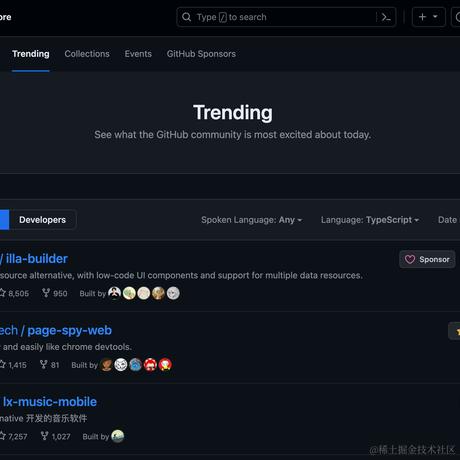Open the command palette icon in search bar
This screenshot has height=460, width=460.
pyautogui.click(x=386, y=17)
